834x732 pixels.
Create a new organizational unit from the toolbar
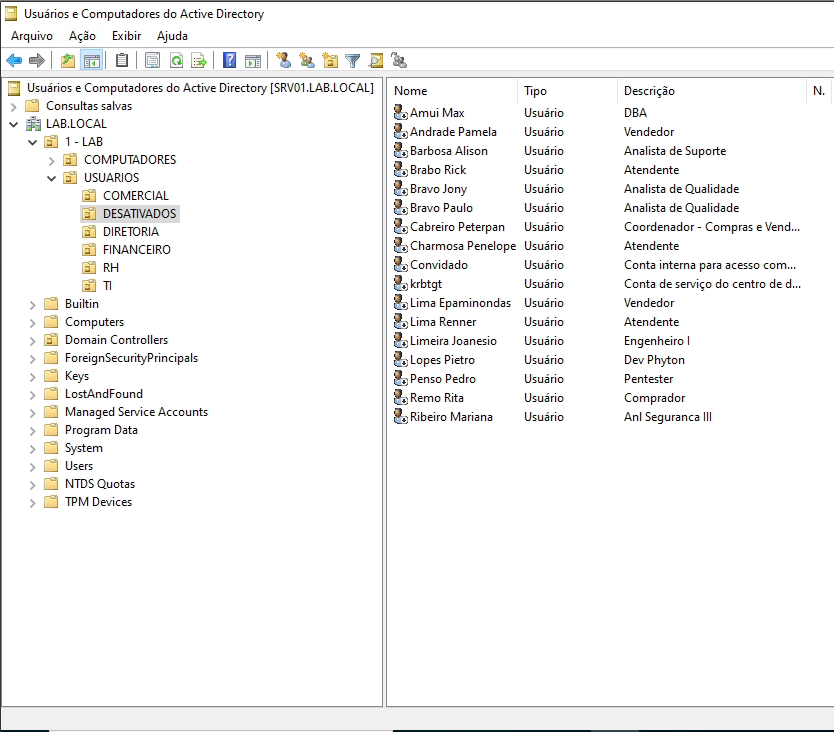pos(330,61)
